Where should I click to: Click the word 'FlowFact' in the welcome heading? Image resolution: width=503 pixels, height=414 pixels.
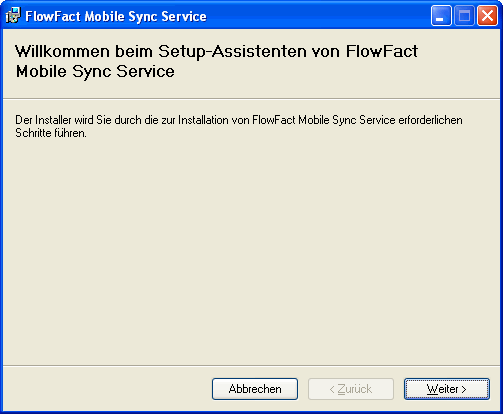click(382, 51)
